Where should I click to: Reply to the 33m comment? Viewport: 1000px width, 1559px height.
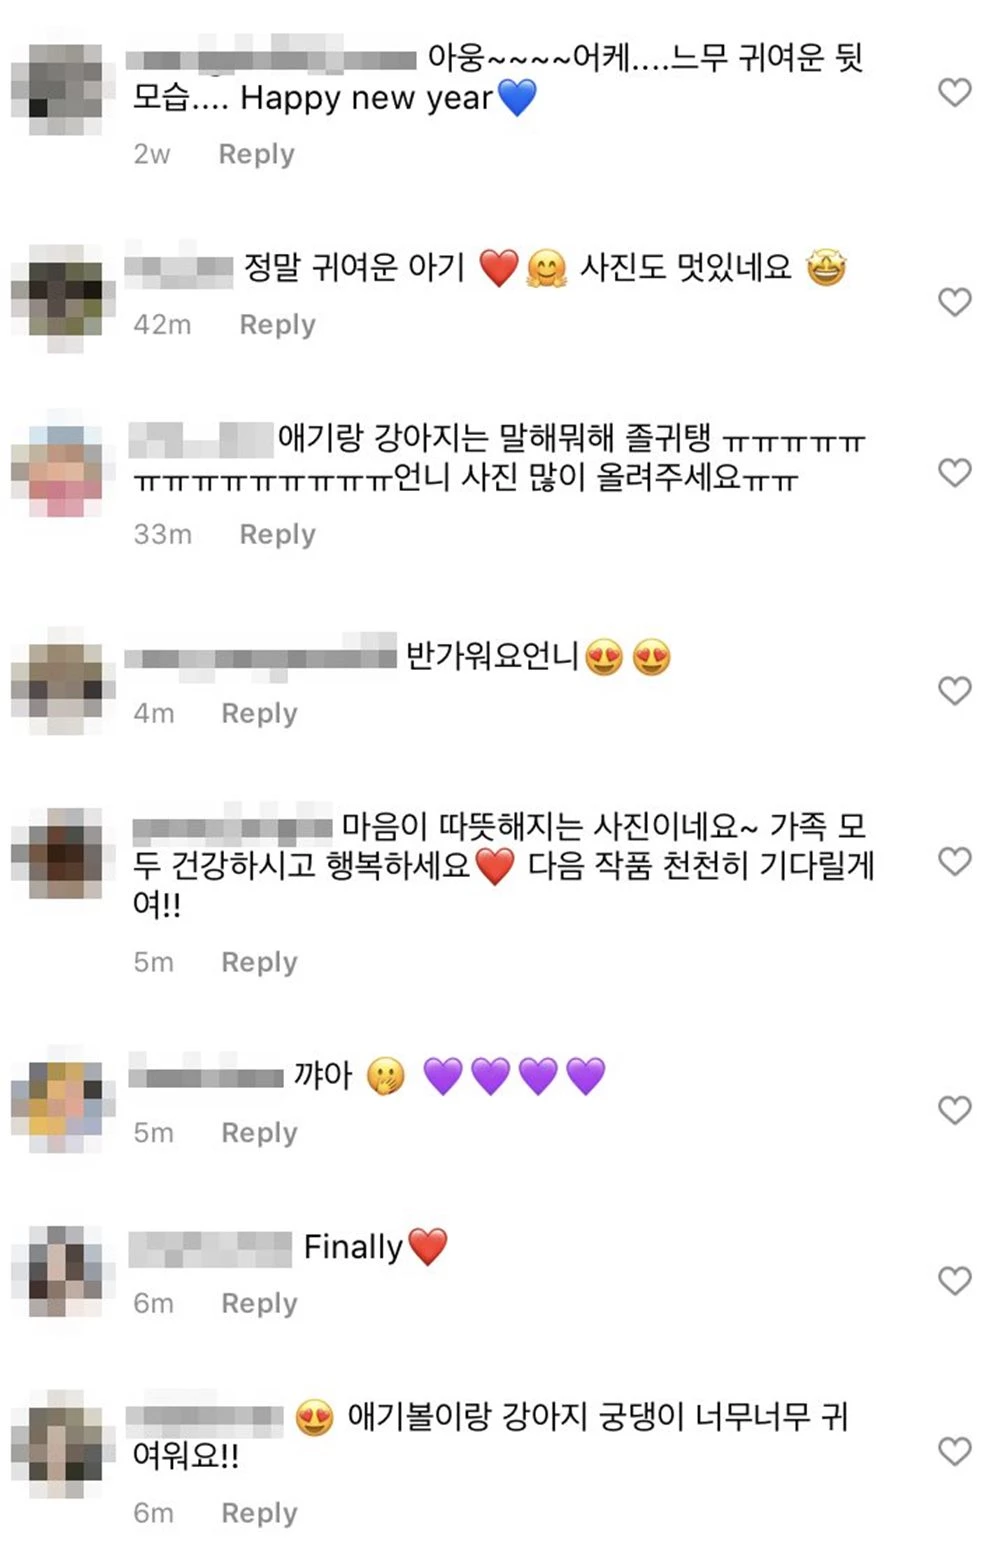pyautogui.click(x=278, y=535)
